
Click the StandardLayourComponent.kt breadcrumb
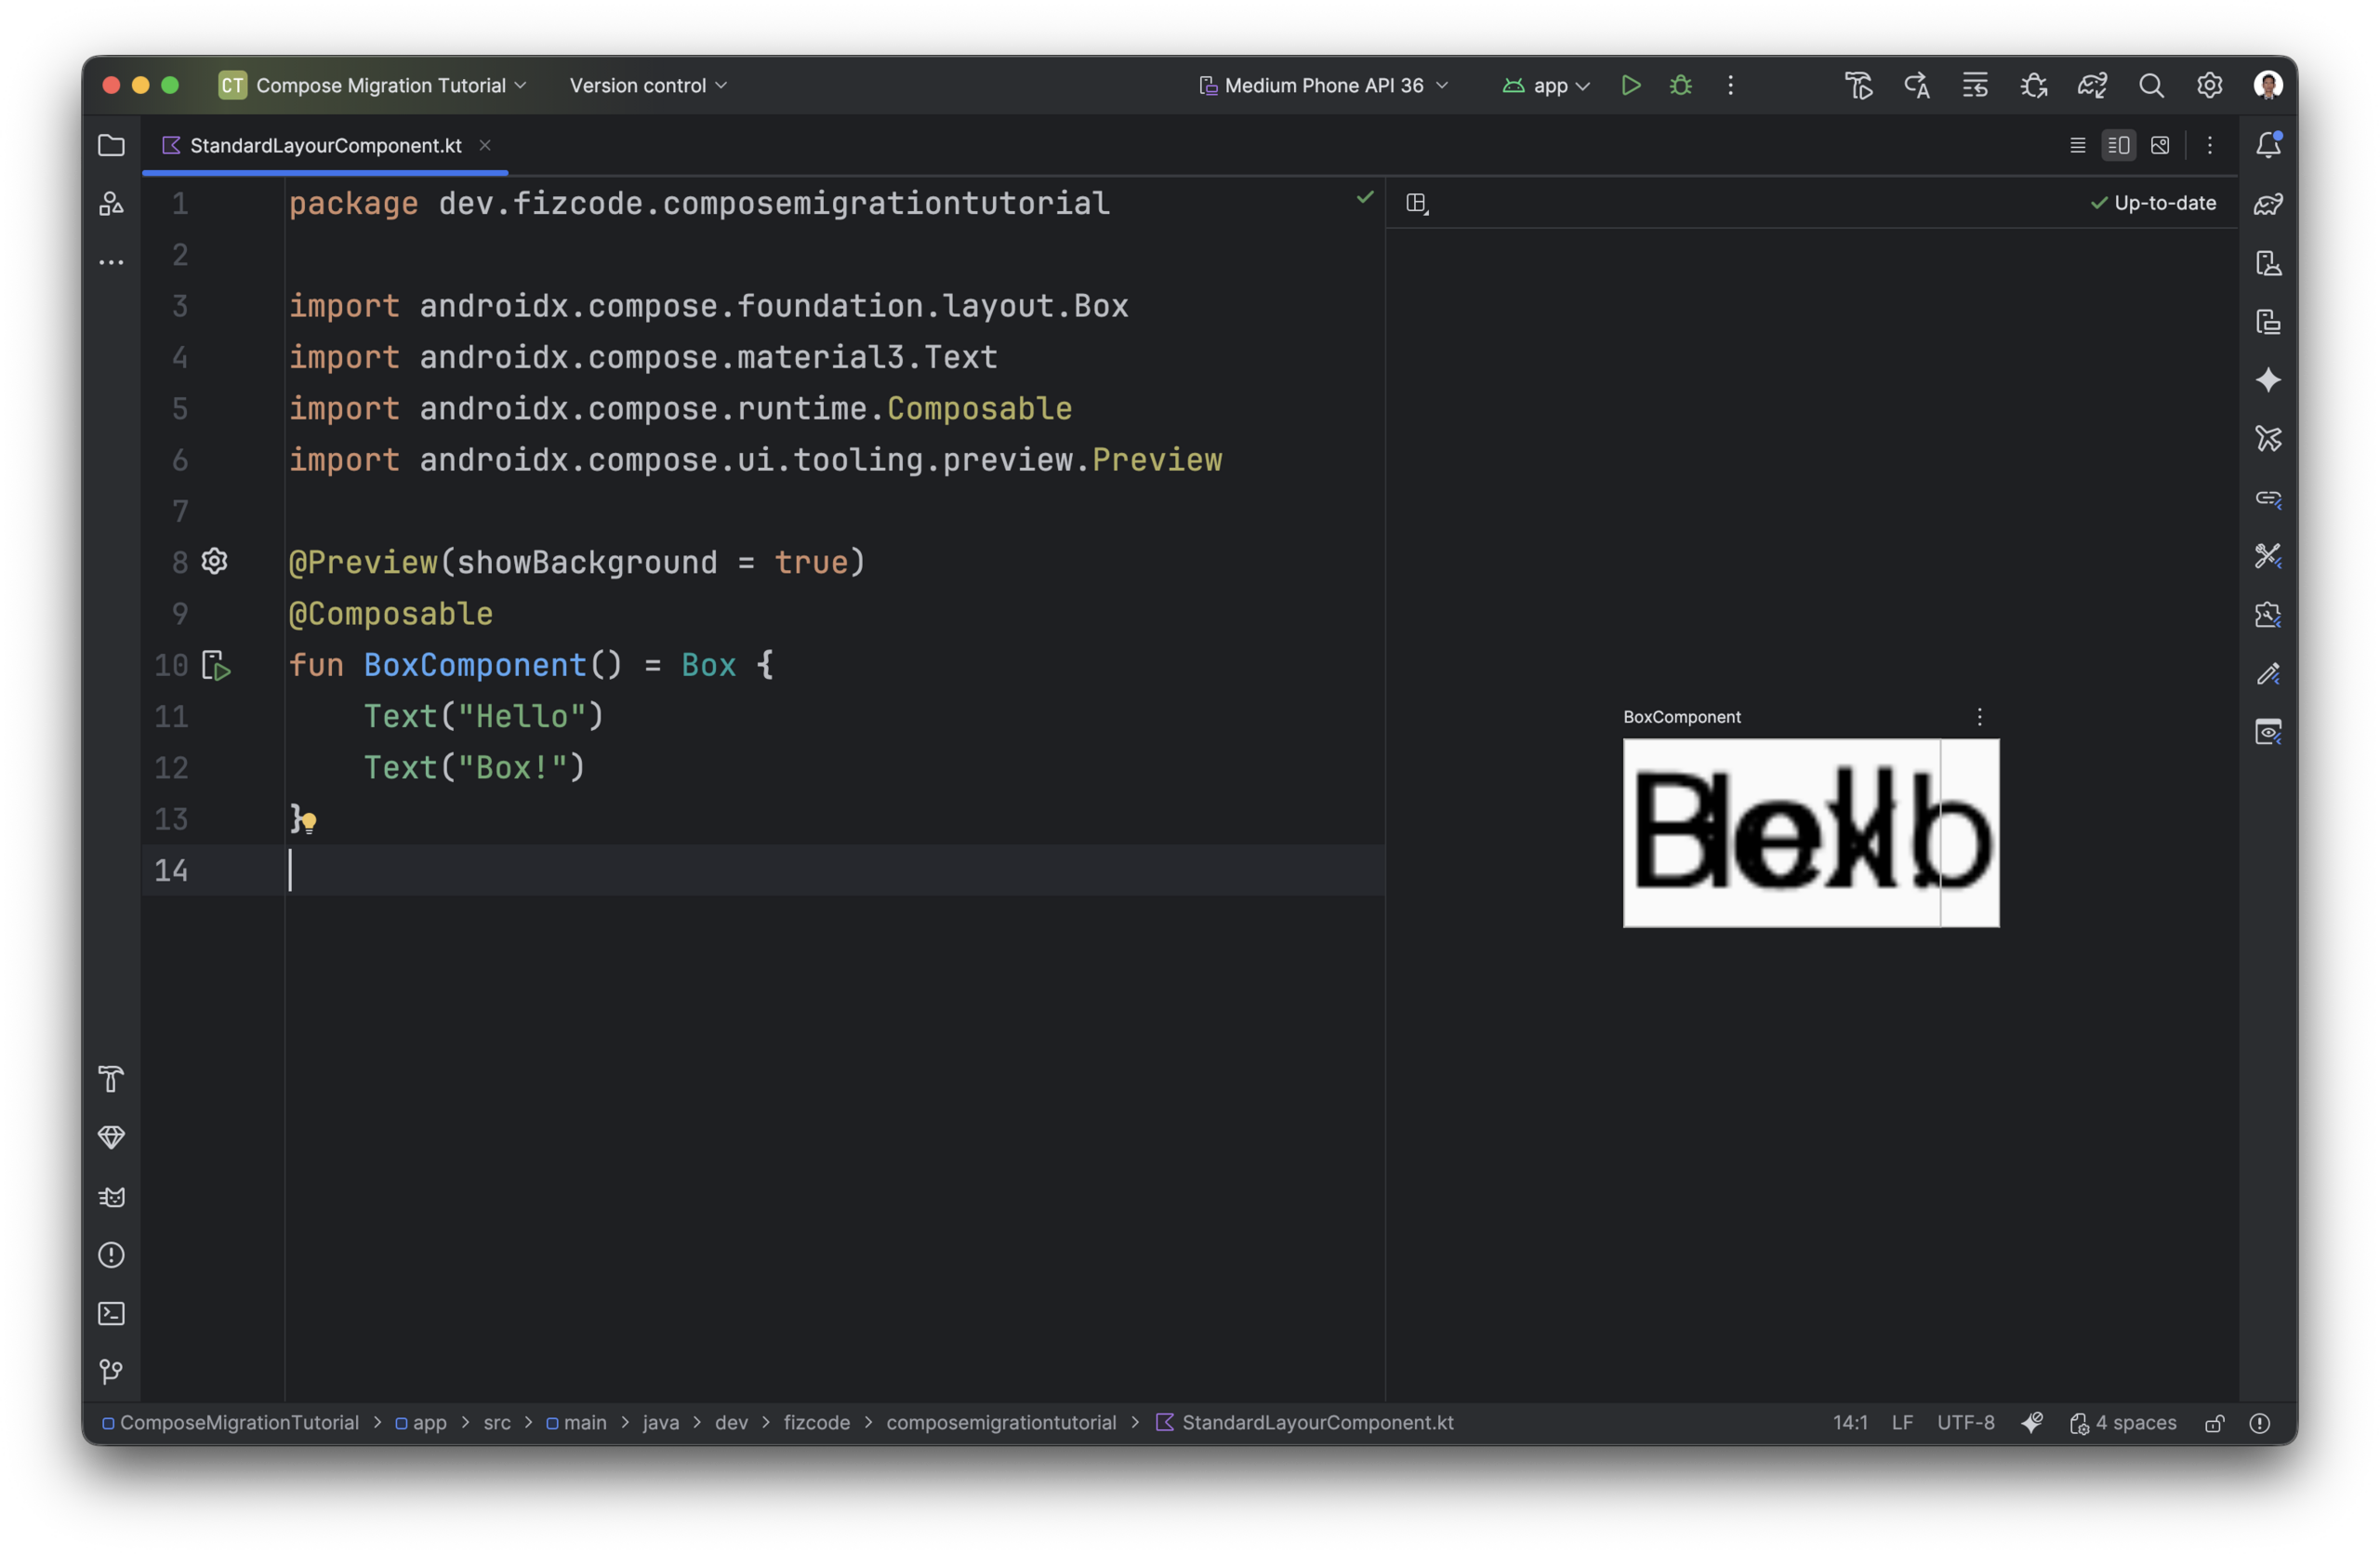click(1304, 1422)
